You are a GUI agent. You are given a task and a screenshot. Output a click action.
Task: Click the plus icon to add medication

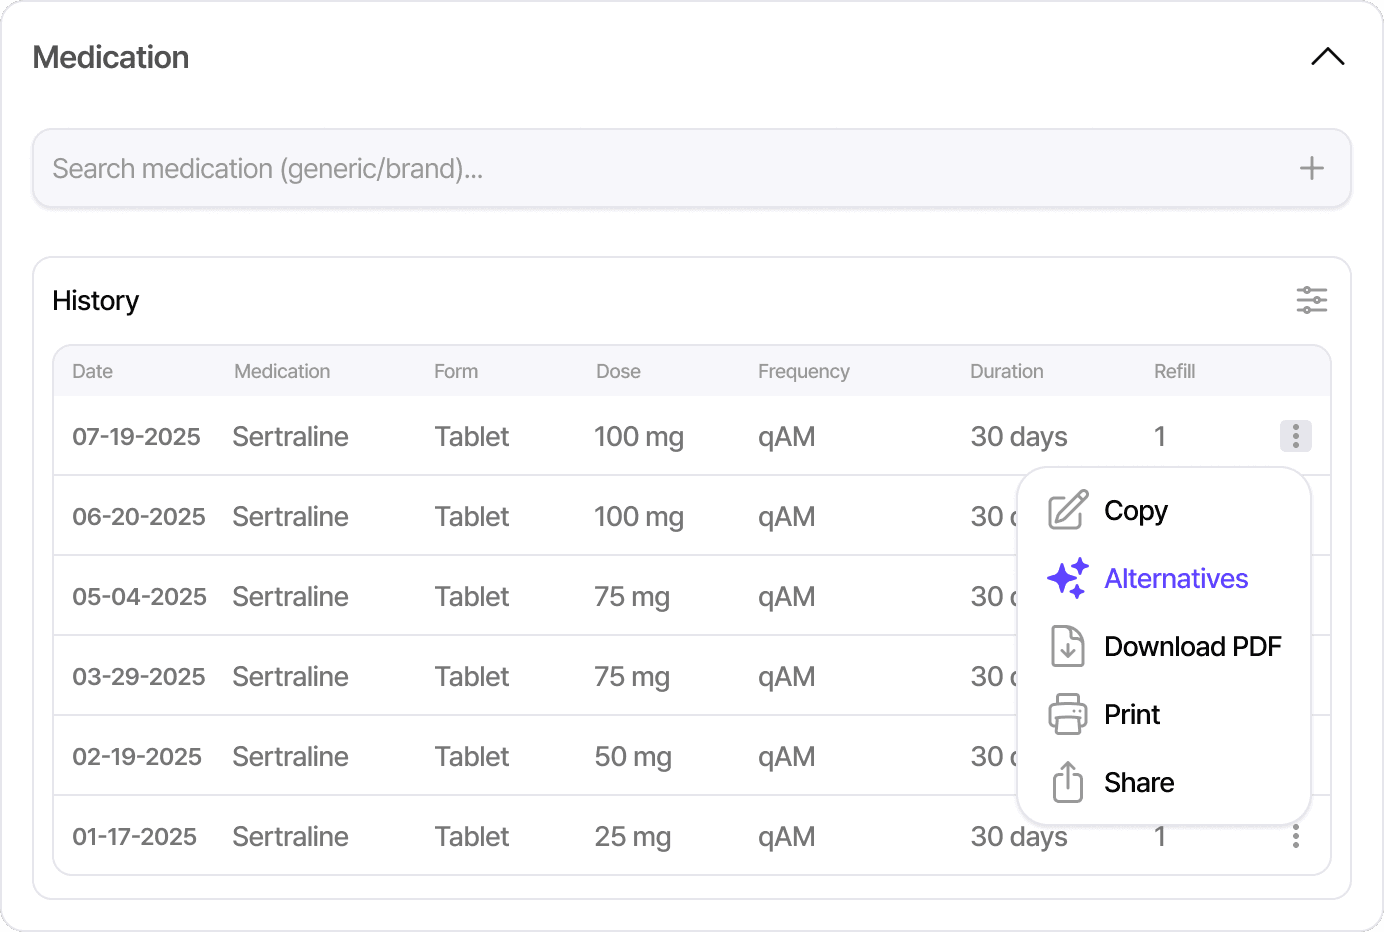pos(1311,168)
